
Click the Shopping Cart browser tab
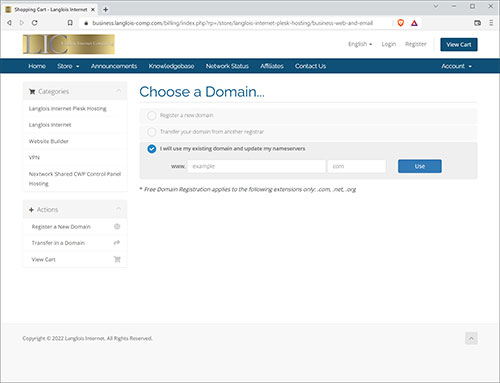[51, 10]
